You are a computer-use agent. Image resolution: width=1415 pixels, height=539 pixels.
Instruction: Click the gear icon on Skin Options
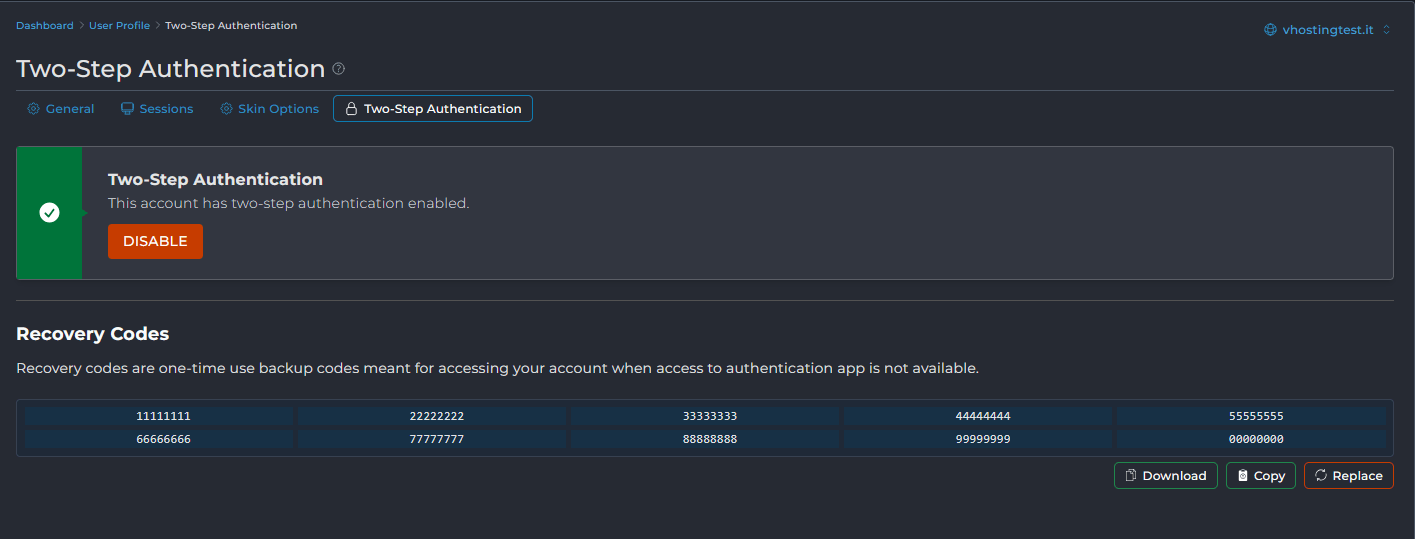226,109
